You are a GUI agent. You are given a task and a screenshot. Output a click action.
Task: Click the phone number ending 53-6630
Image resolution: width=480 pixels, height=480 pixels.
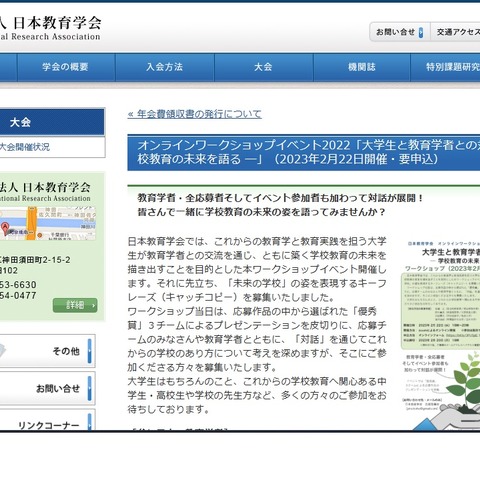pos(18,285)
